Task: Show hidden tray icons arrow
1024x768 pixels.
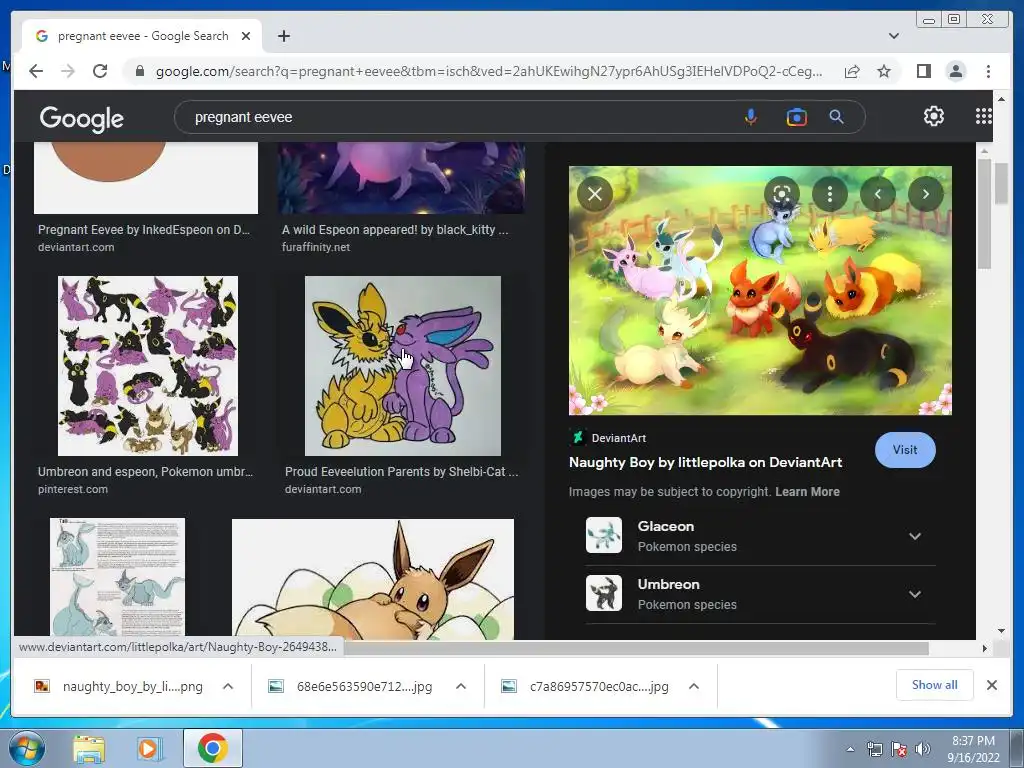Action: point(850,749)
